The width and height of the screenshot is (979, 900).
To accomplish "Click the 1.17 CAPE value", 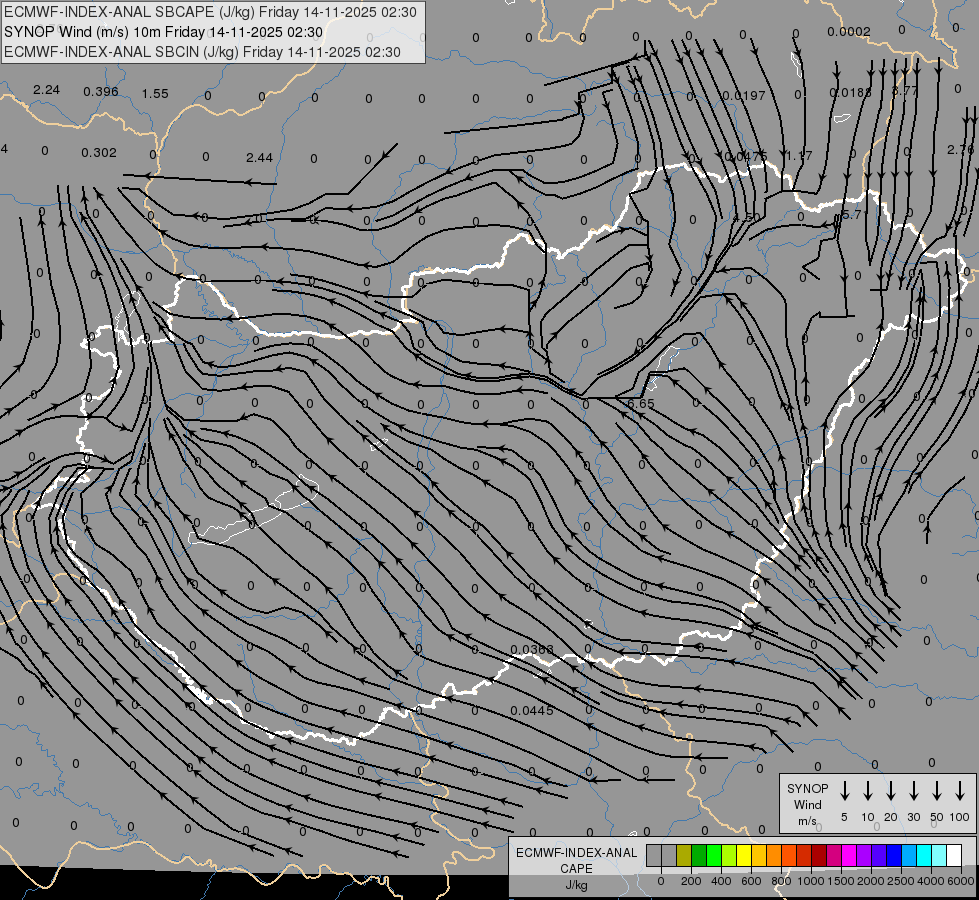I will (799, 156).
